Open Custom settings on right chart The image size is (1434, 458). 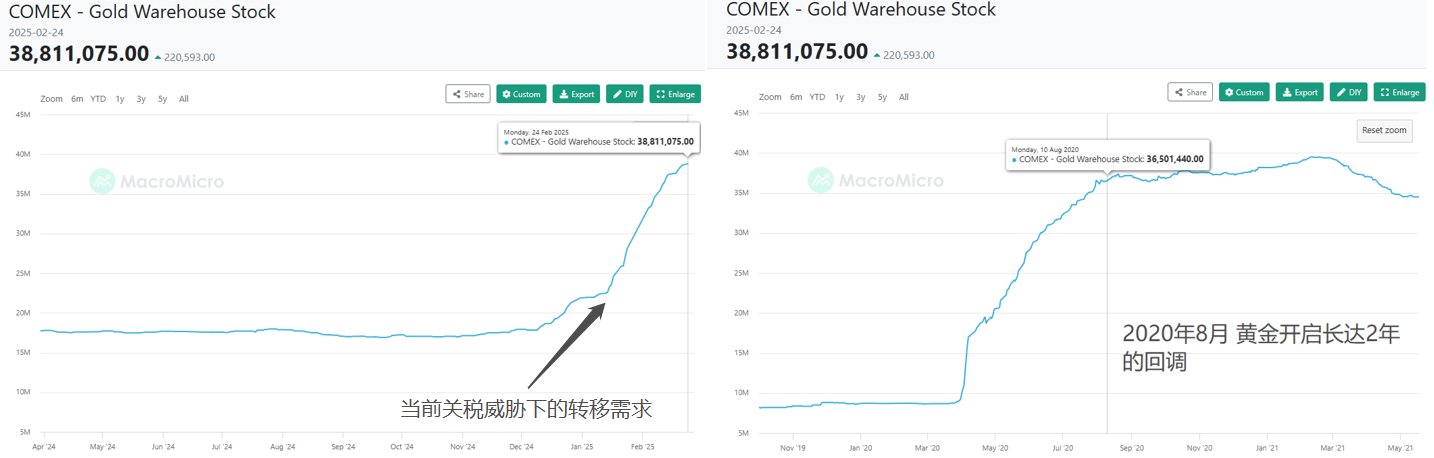click(1244, 92)
